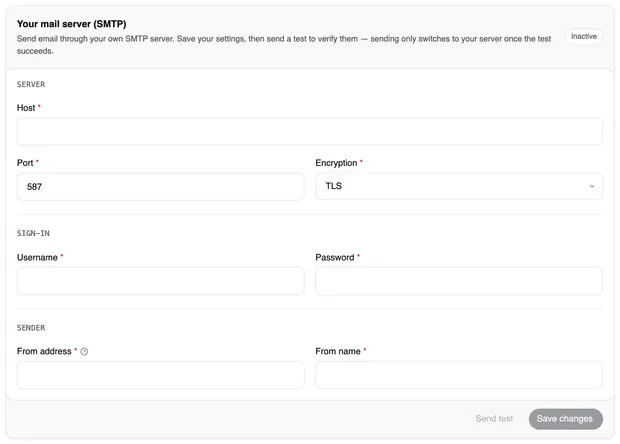The width and height of the screenshot is (620, 444).
Task: Click the Send test button
Action: (494, 419)
